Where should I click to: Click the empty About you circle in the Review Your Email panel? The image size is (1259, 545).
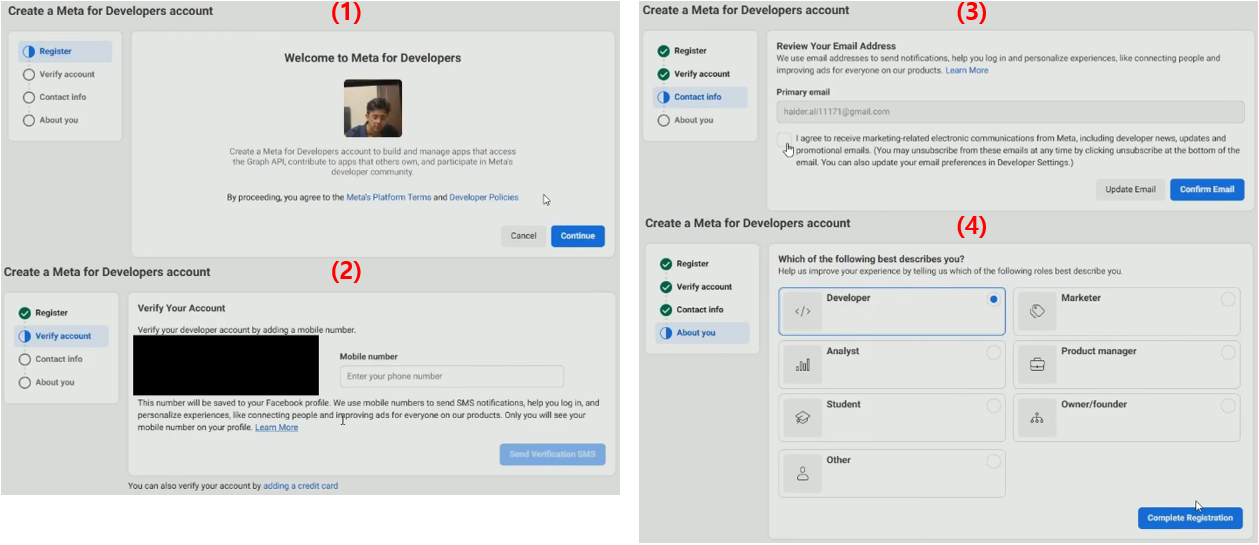pos(664,120)
